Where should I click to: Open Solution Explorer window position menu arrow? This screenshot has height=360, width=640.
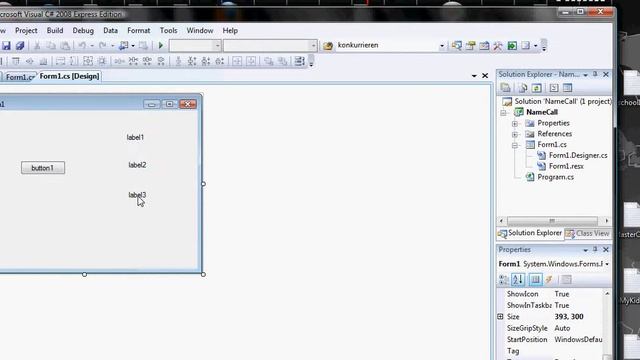pos(585,75)
